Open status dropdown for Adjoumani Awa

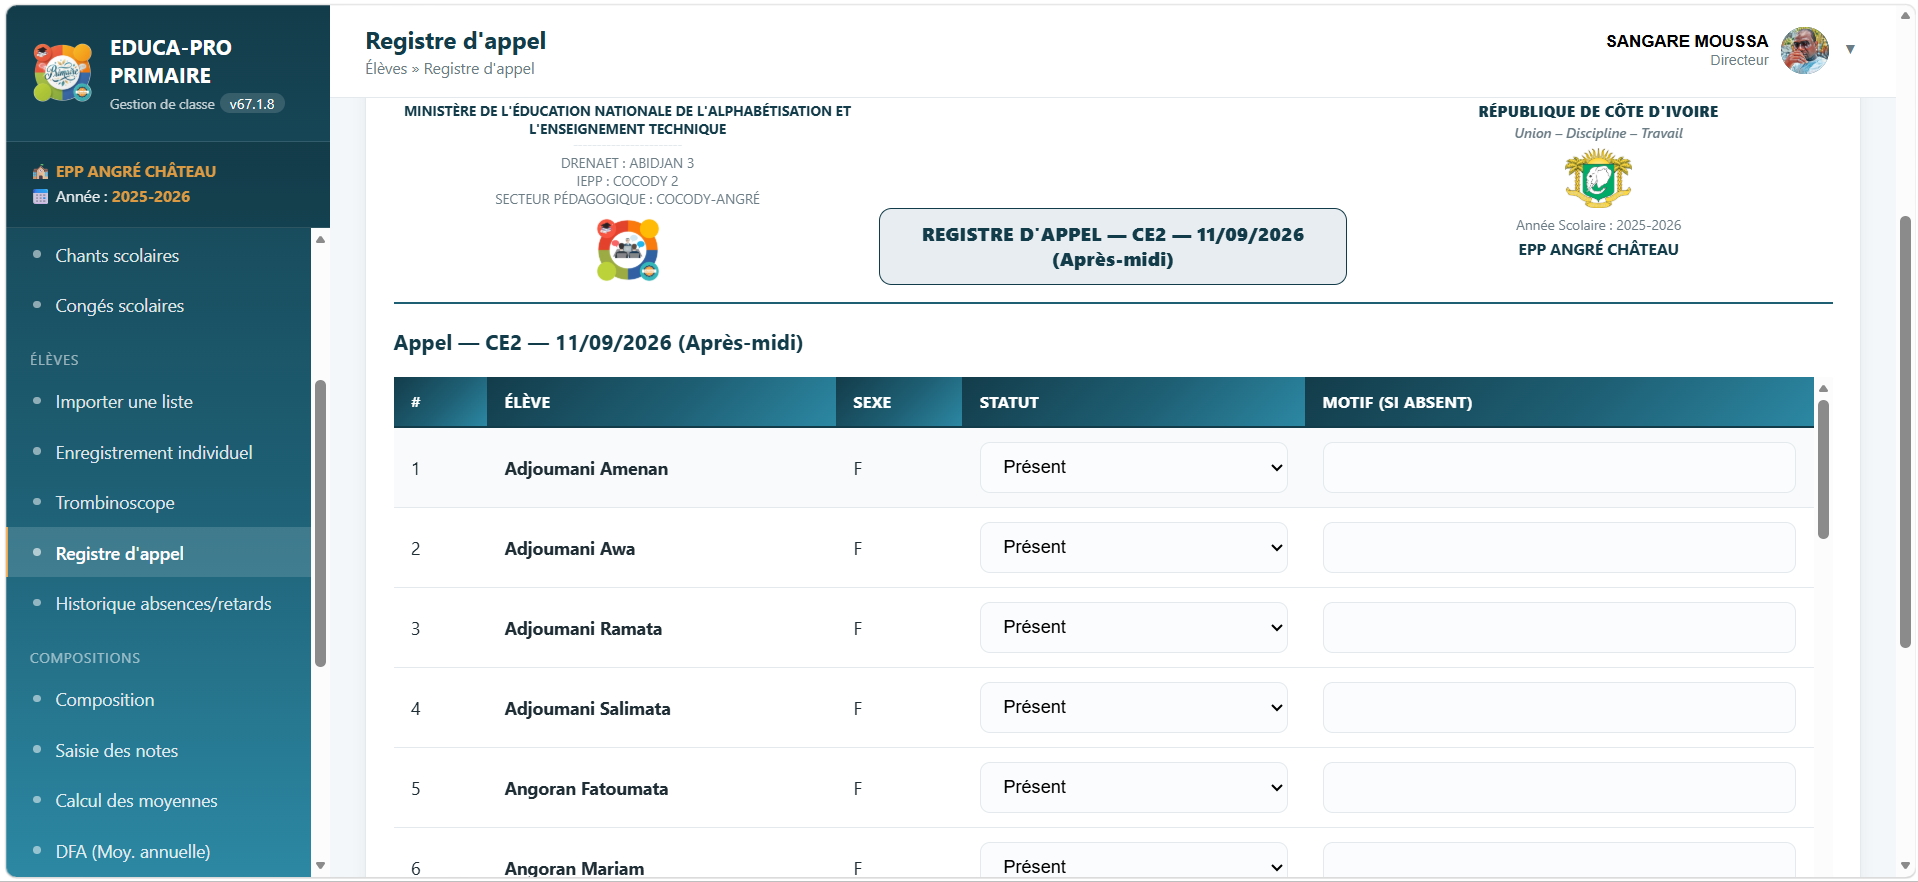(x=1133, y=548)
